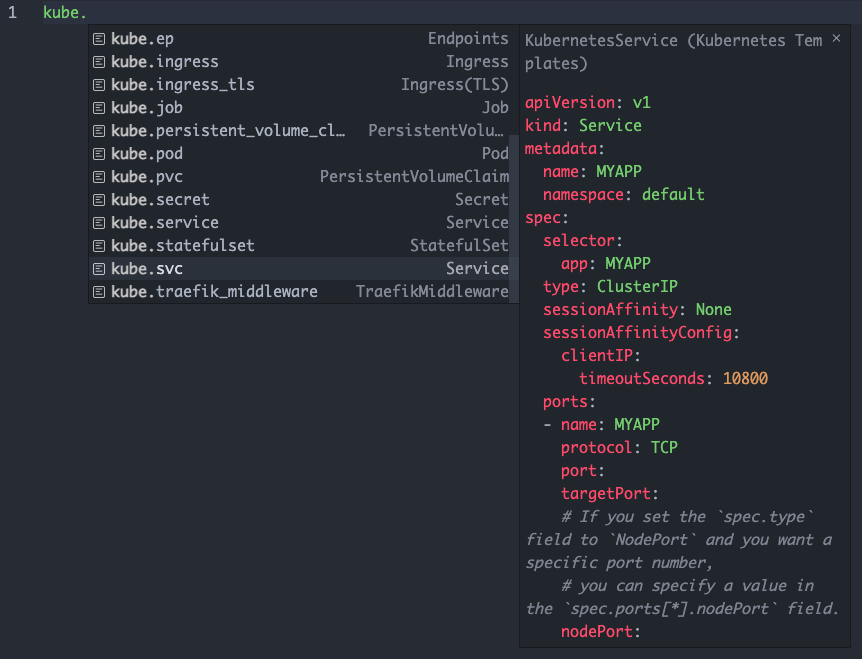Image resolution: width=862 pixels, height=659 pixels.
Task: Click the snippet icon next to kube.pod
Action: pos(97,153)
